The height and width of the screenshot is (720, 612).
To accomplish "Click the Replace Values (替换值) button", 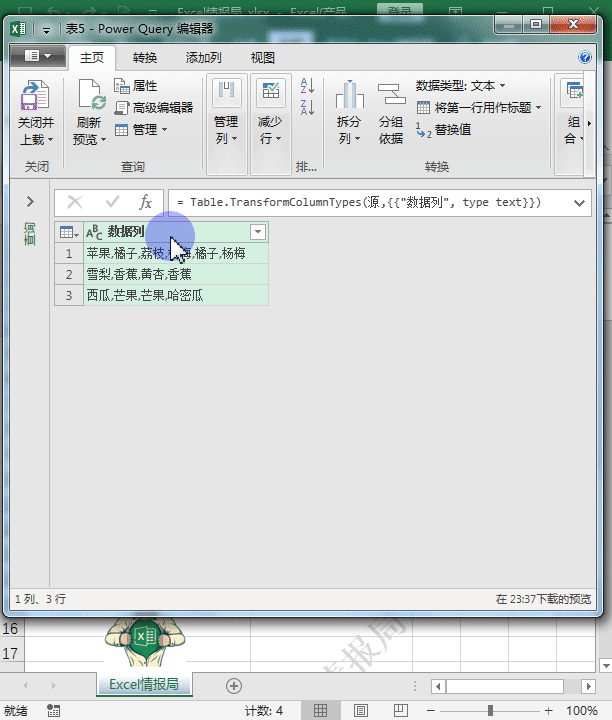I will click(444, 129).
